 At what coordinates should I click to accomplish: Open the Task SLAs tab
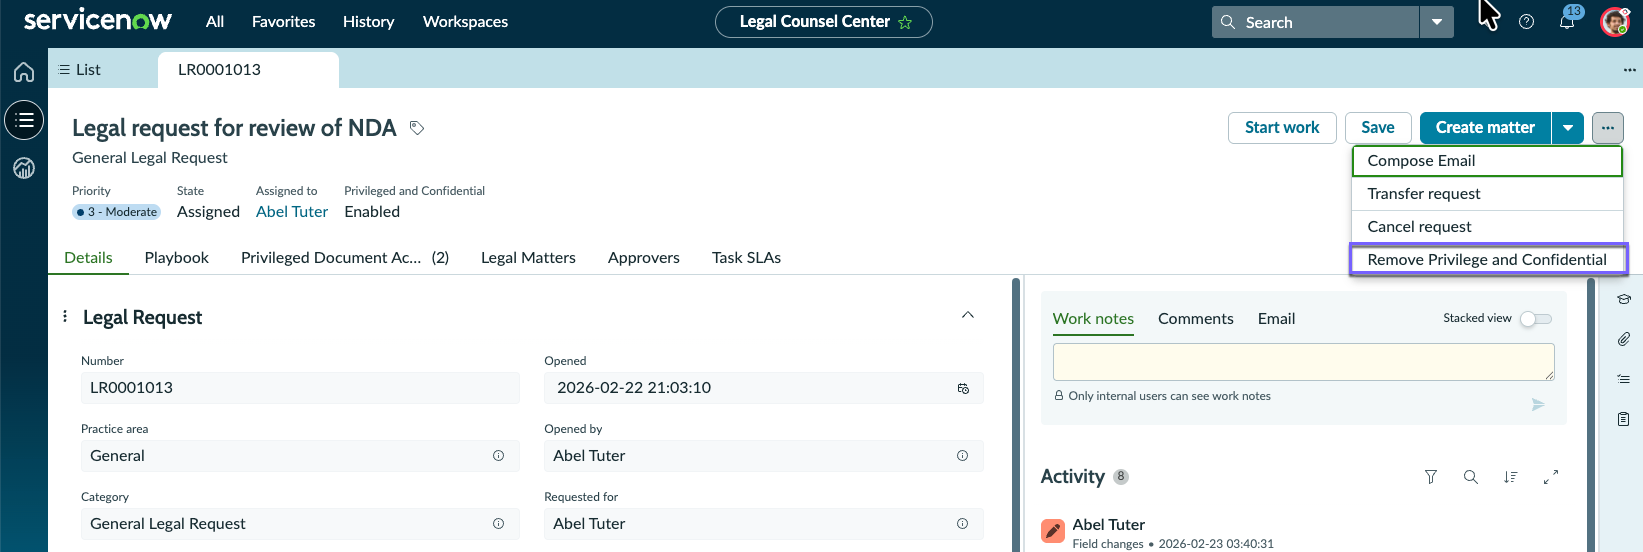[746, 258]
